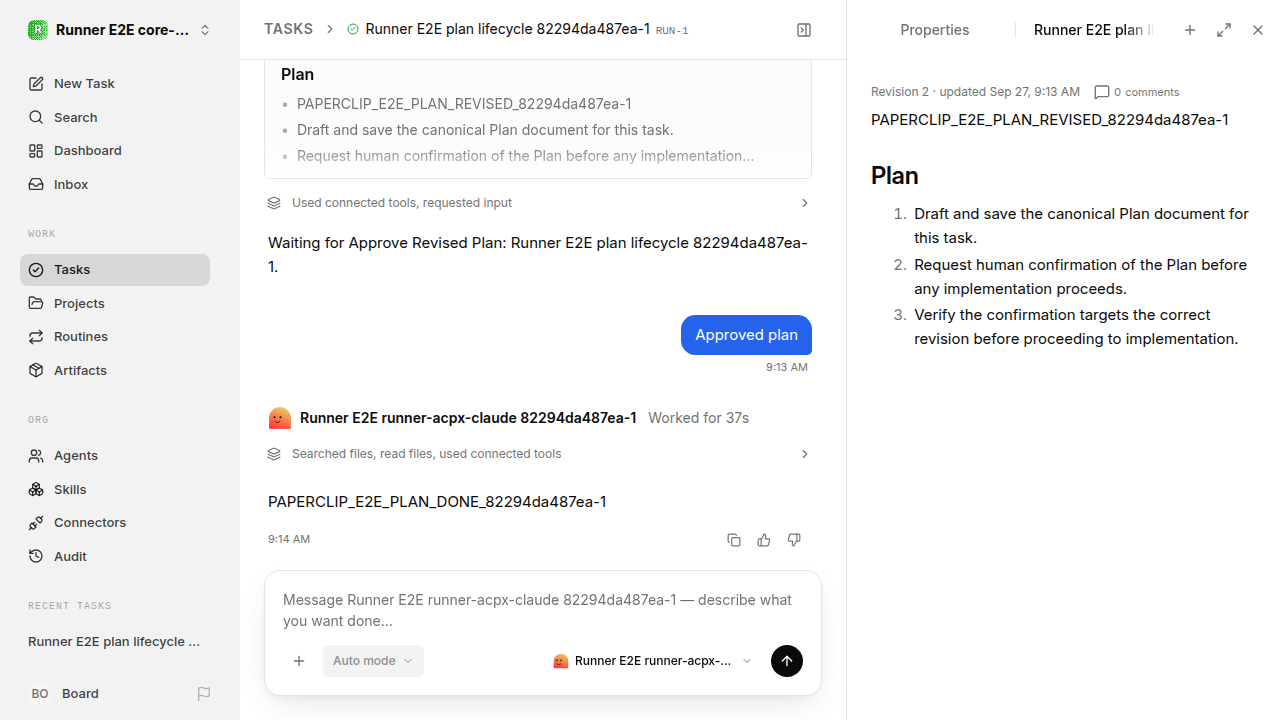This screenshot has height=720, width=1280.
Task: Select the Runner E2E plan tab
Action: pyautogui.click(x=1093, y=30)
